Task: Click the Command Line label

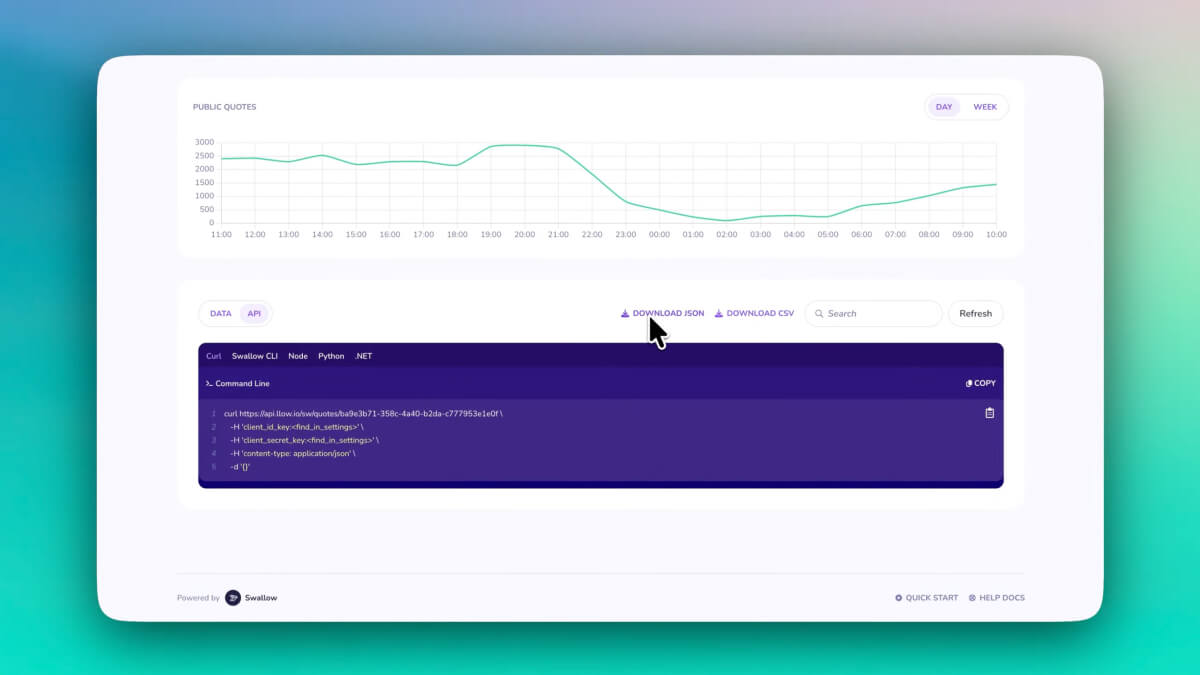Action: [243, 384]
